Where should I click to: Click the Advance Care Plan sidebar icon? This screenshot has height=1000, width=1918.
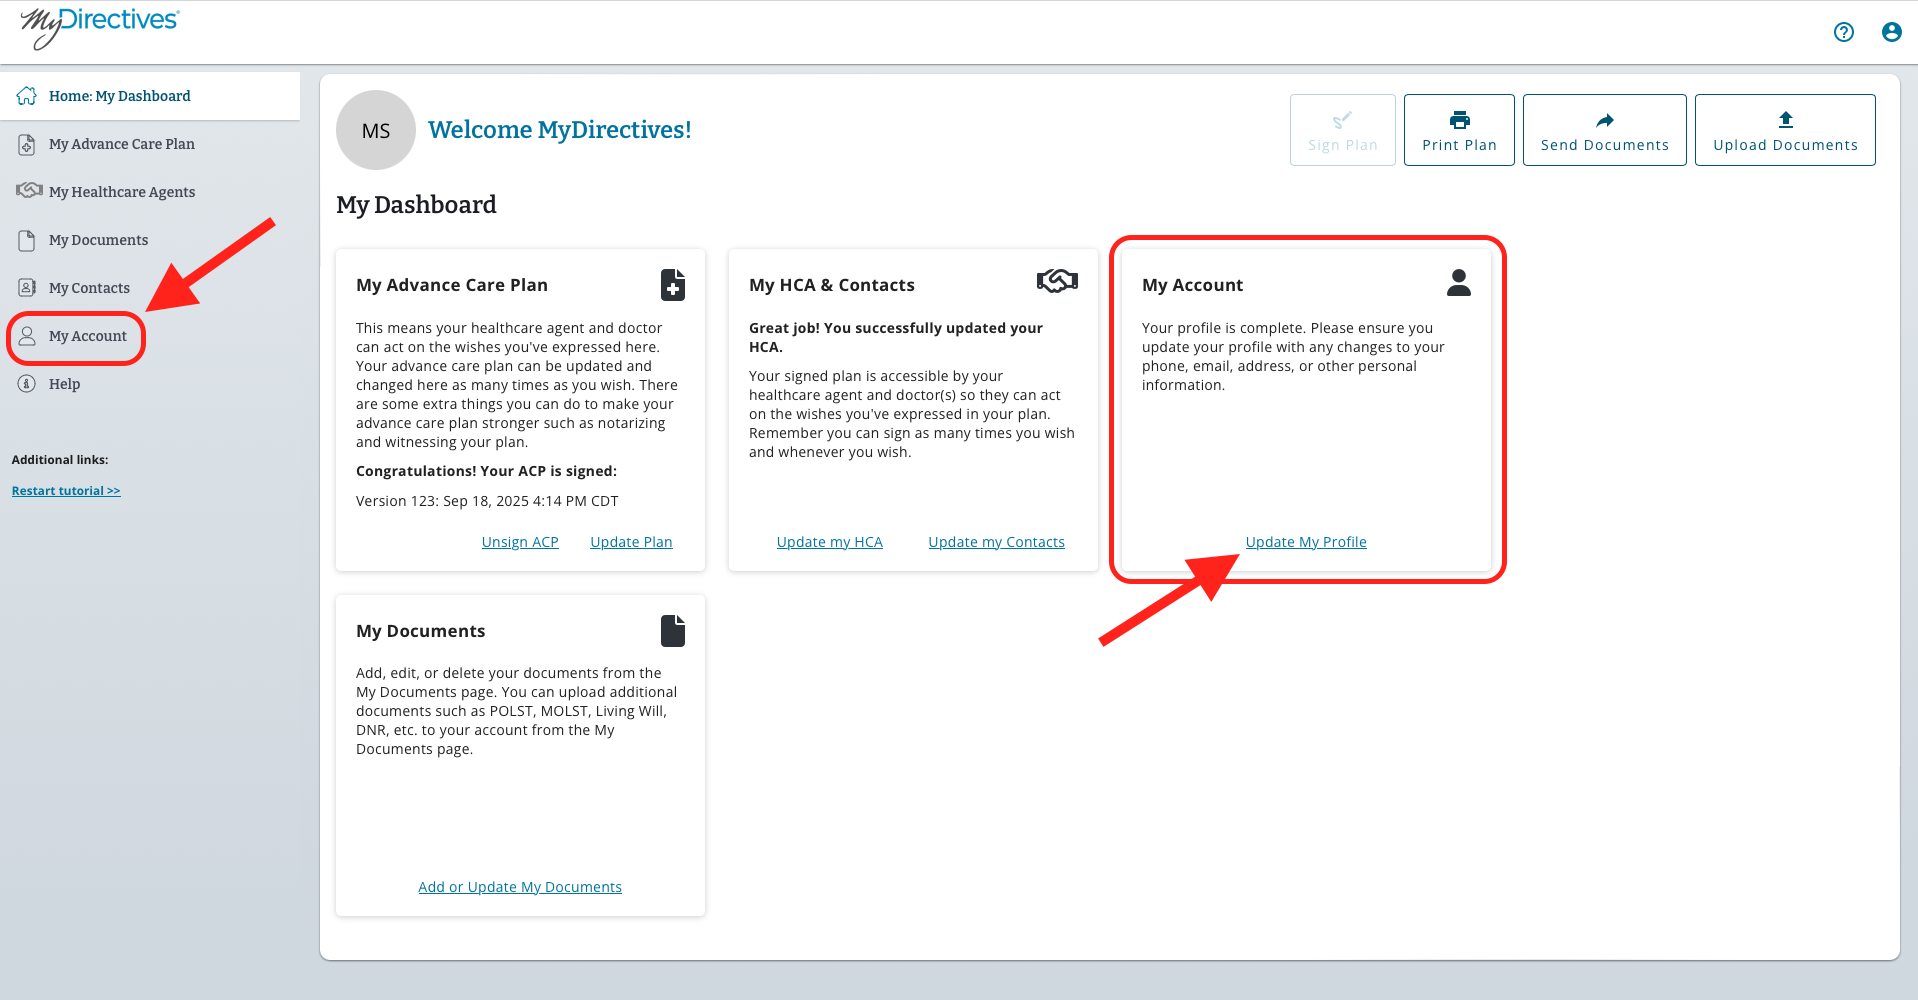(27, 144)
